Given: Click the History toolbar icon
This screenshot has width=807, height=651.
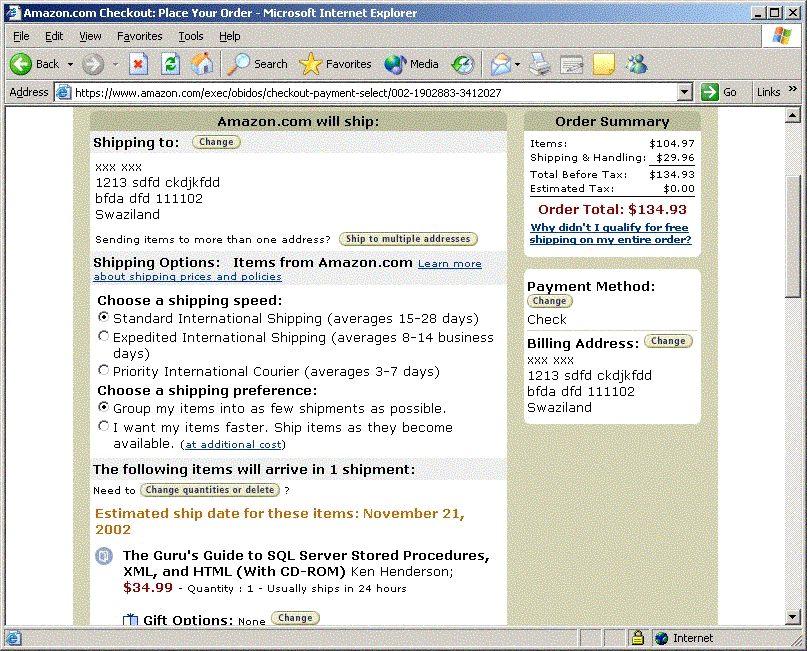Looking at the screenshot, I should (x=462, y=64).
